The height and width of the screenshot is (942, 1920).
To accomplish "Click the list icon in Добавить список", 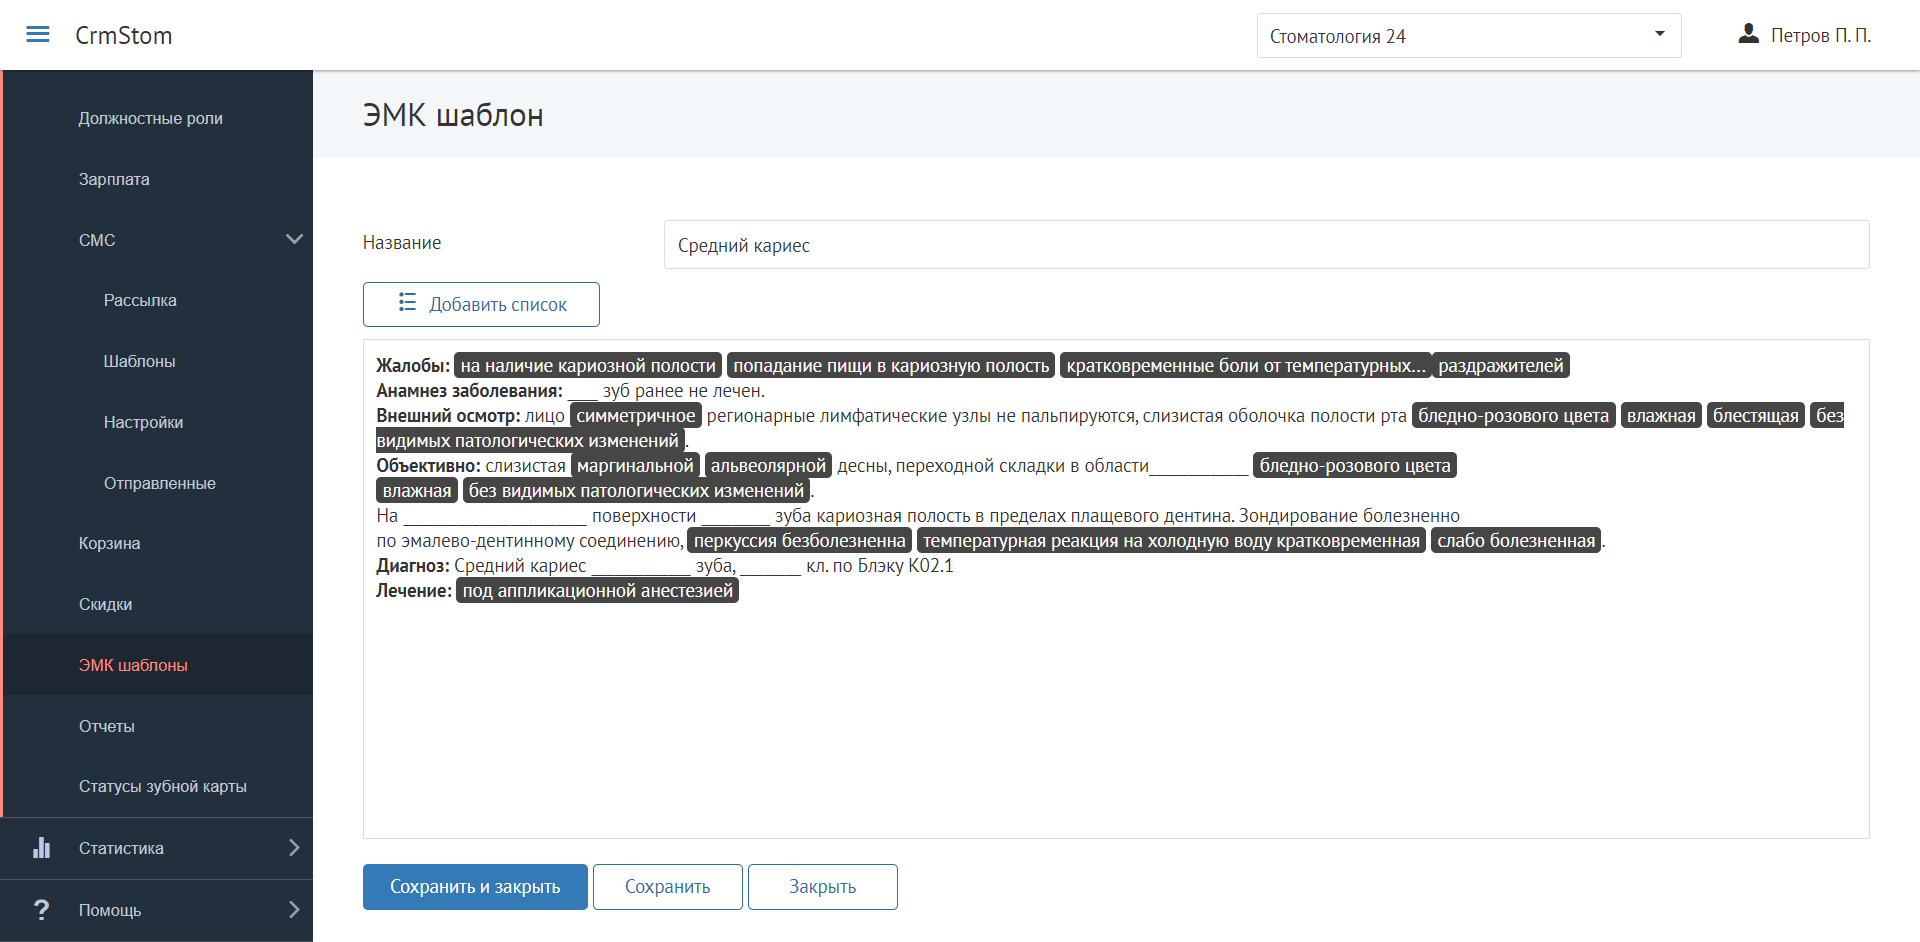I will point(407,302).
